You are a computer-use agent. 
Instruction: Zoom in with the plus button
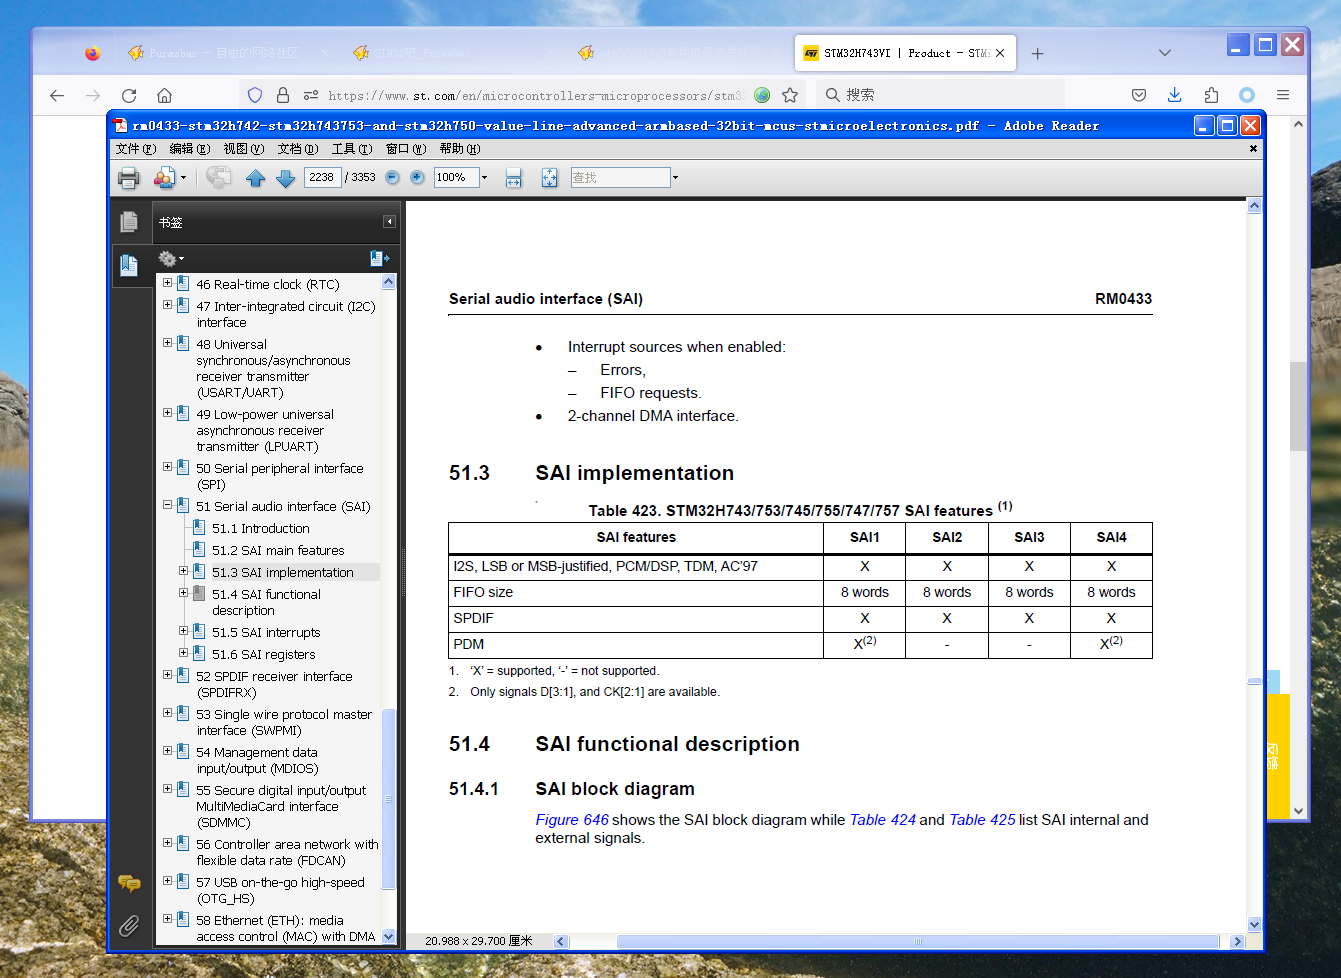417,177
